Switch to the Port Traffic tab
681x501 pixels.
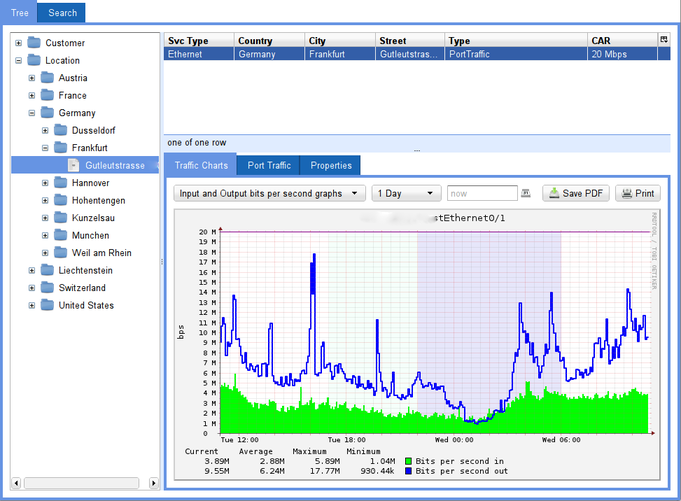[269, 165]
